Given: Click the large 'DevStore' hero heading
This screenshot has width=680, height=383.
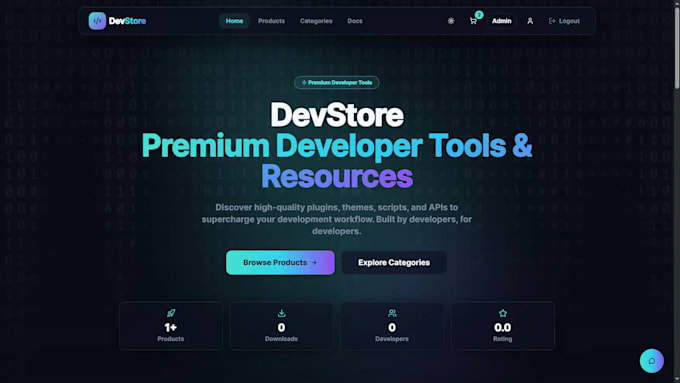Looking at the screenshot, I should coord(337,115).
